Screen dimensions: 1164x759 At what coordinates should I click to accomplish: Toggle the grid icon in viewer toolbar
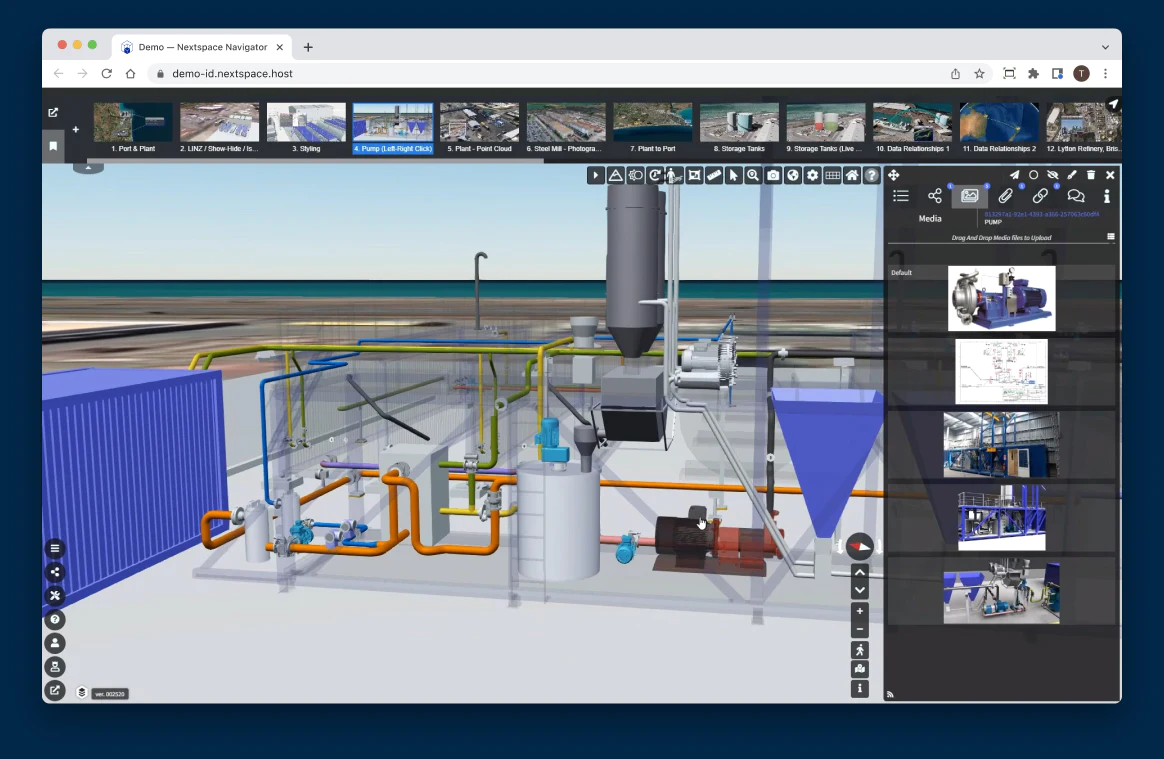click(832, 175)
